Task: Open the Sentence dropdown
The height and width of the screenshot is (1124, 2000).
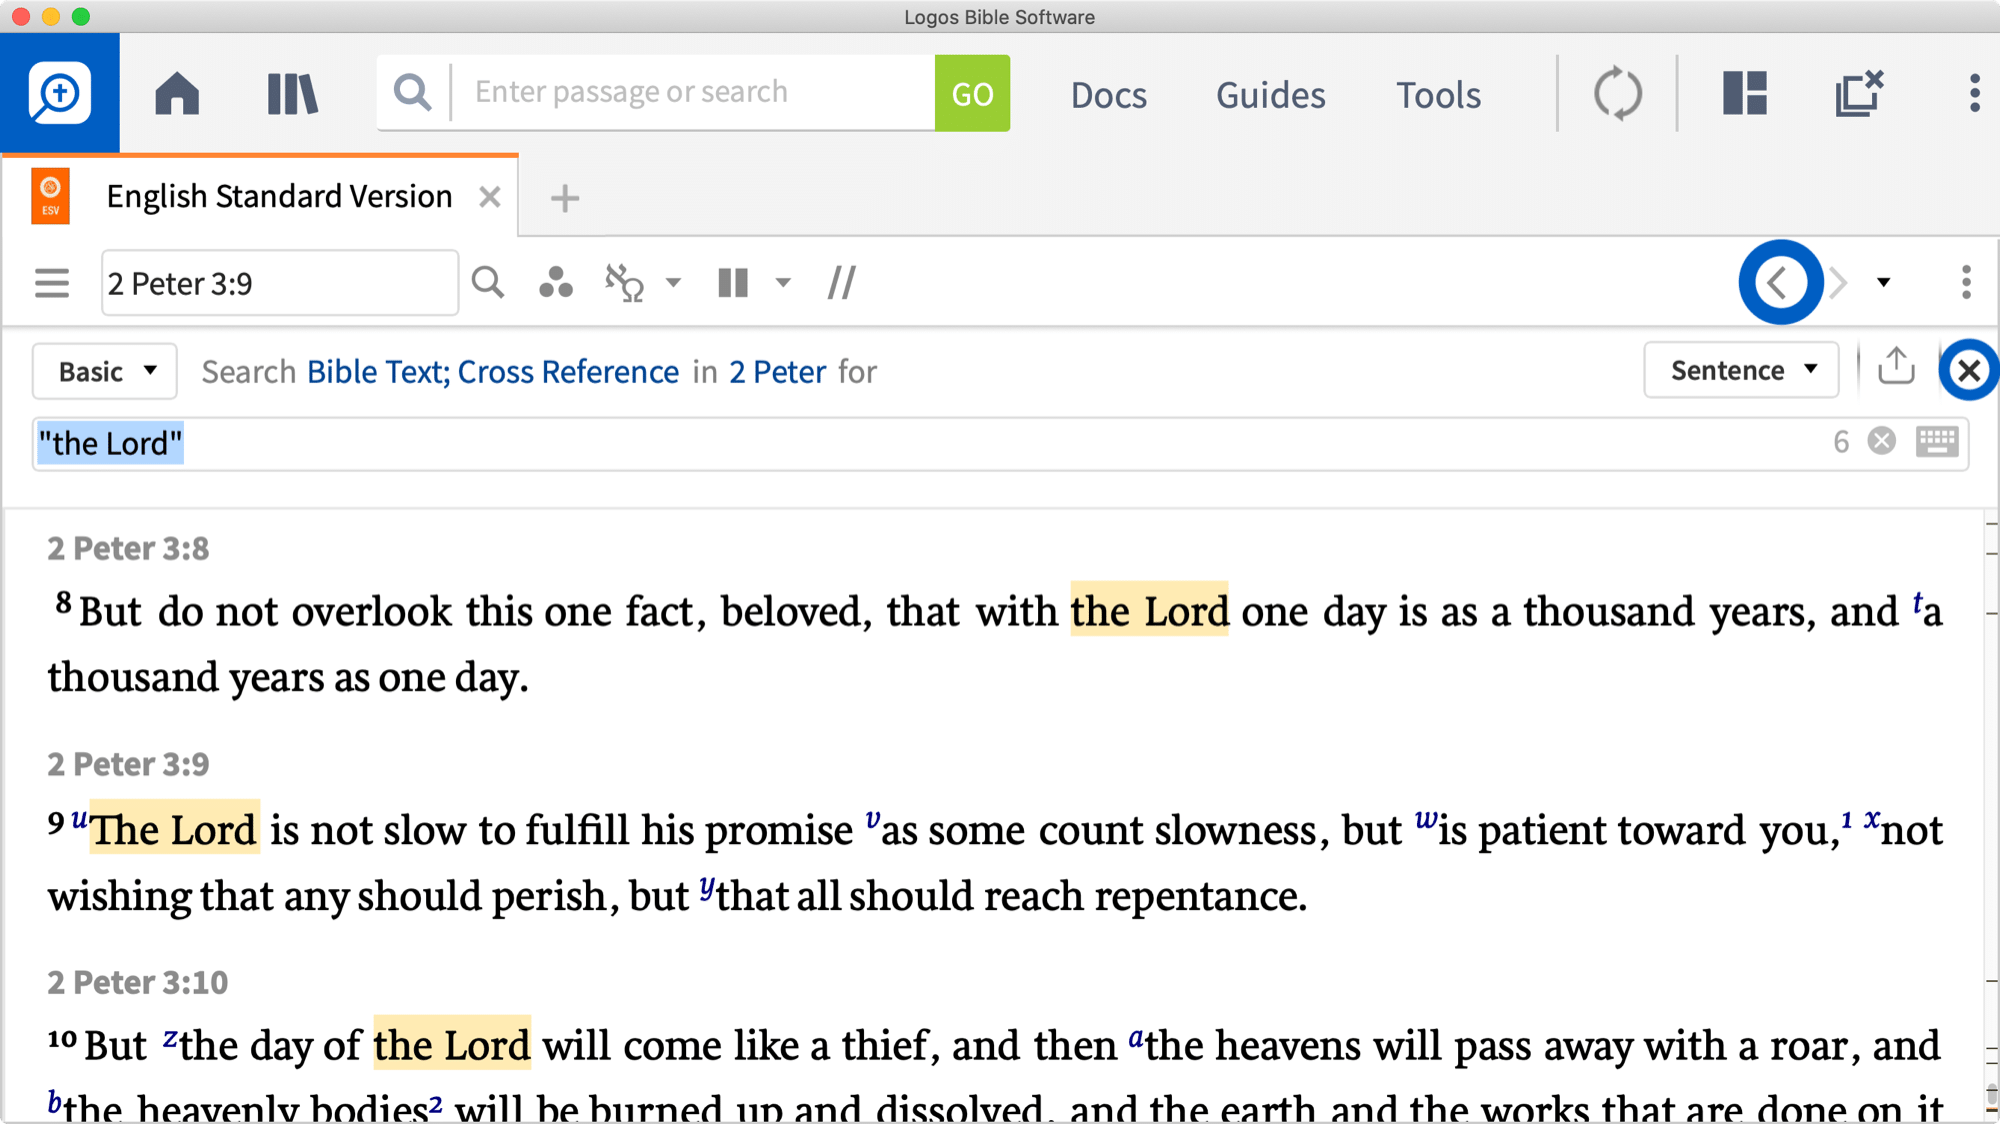Action: click(x=1742, y=370)
